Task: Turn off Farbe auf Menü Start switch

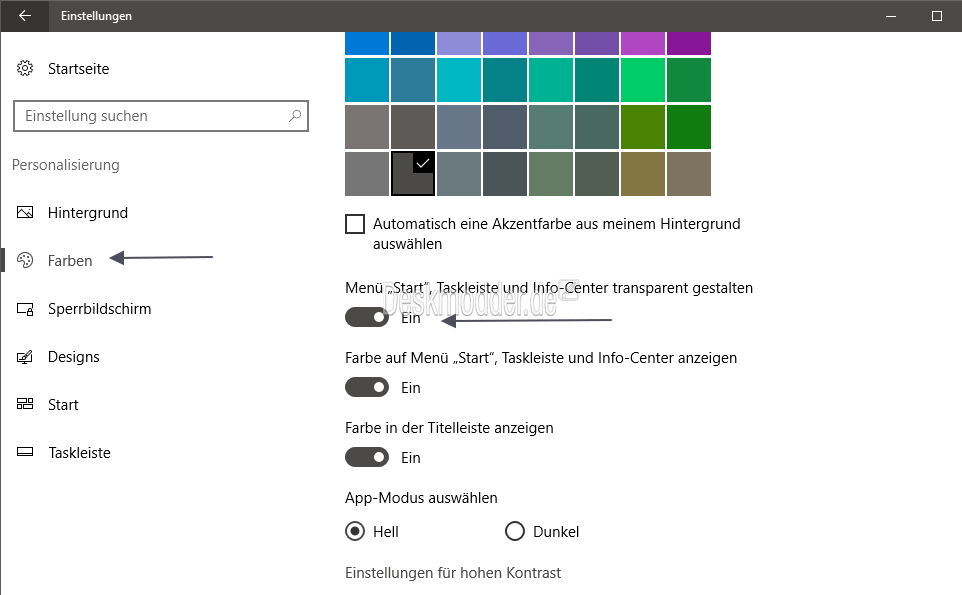Action: (367, 387)
